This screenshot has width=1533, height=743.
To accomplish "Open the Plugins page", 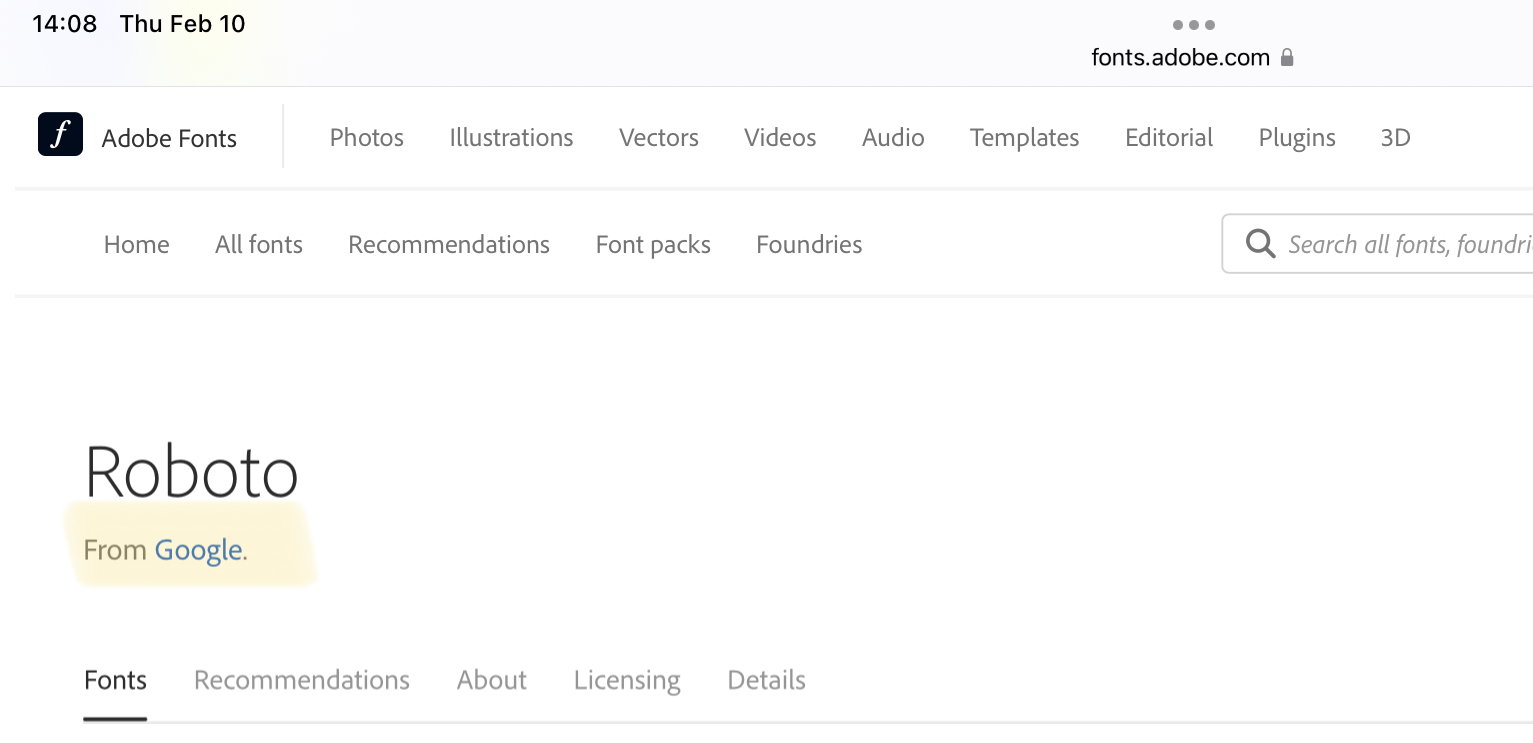I will coord(1297,138).
